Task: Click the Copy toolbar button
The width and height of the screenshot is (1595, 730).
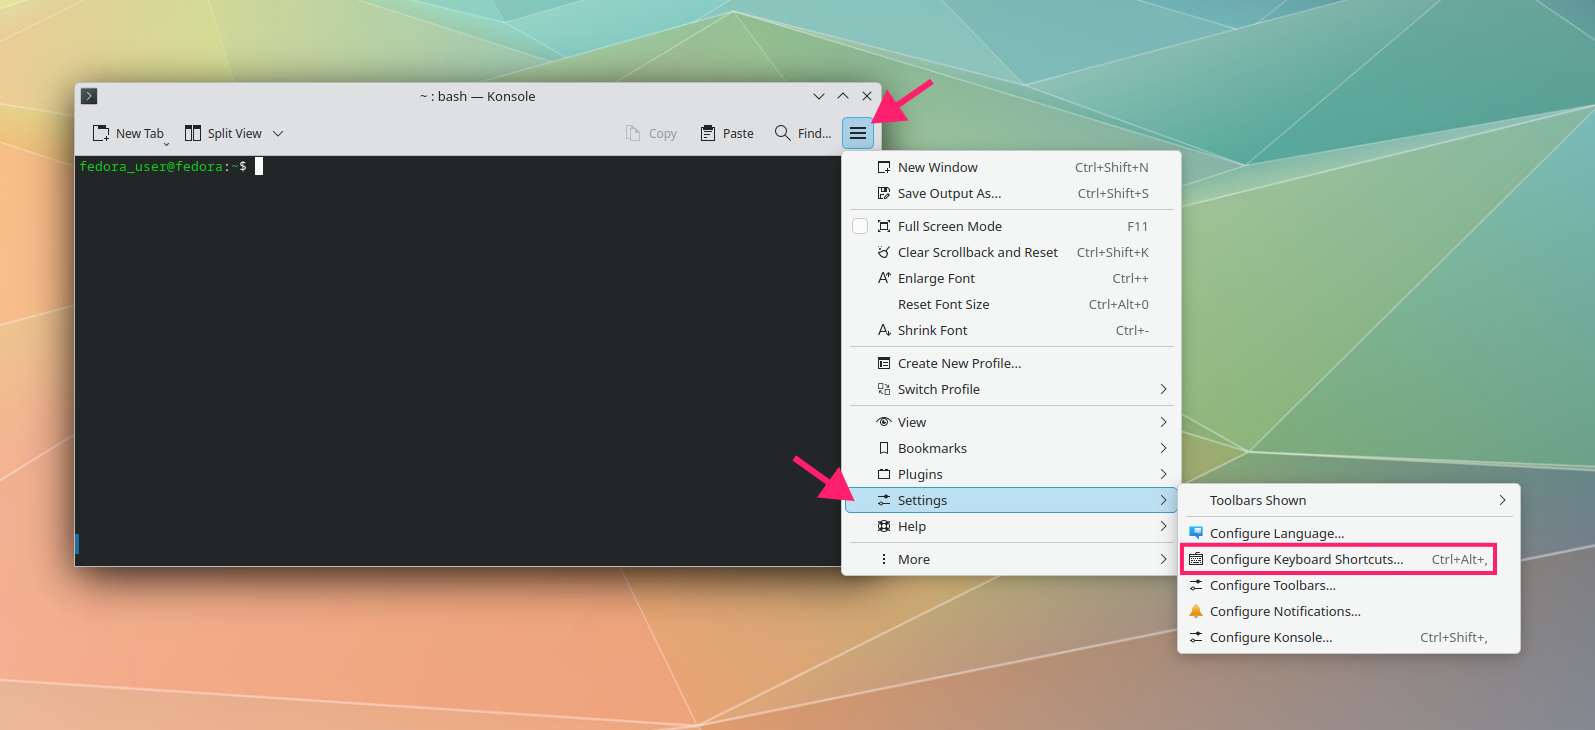Action: (x=651, y=133)
